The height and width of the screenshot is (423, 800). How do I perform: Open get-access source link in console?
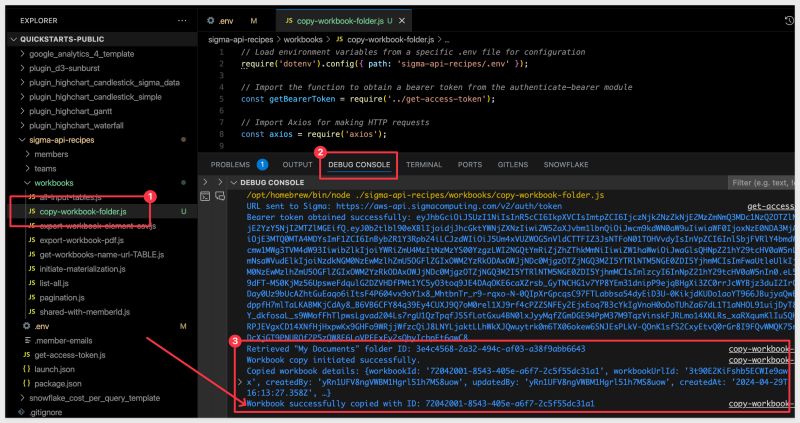pos(770,206)
